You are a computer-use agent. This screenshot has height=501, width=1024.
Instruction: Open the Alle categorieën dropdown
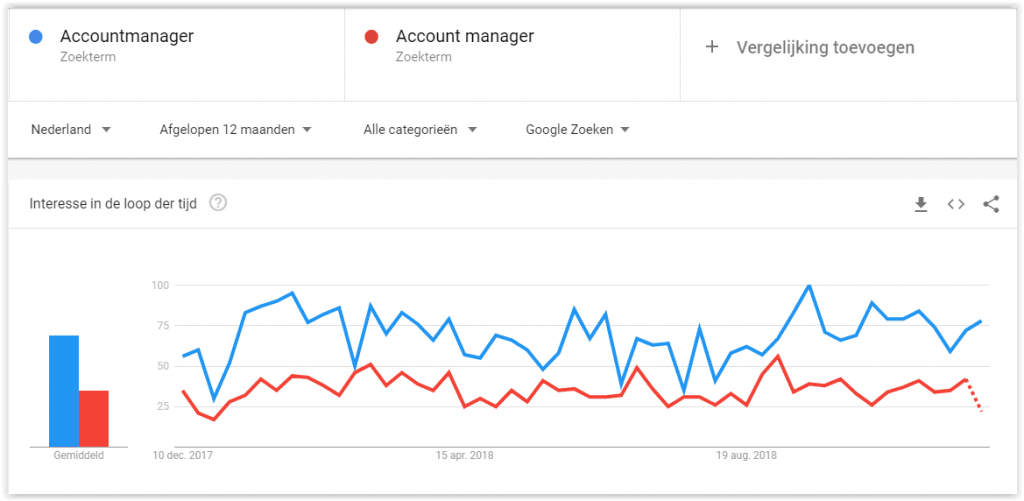[x=420, y=129]
